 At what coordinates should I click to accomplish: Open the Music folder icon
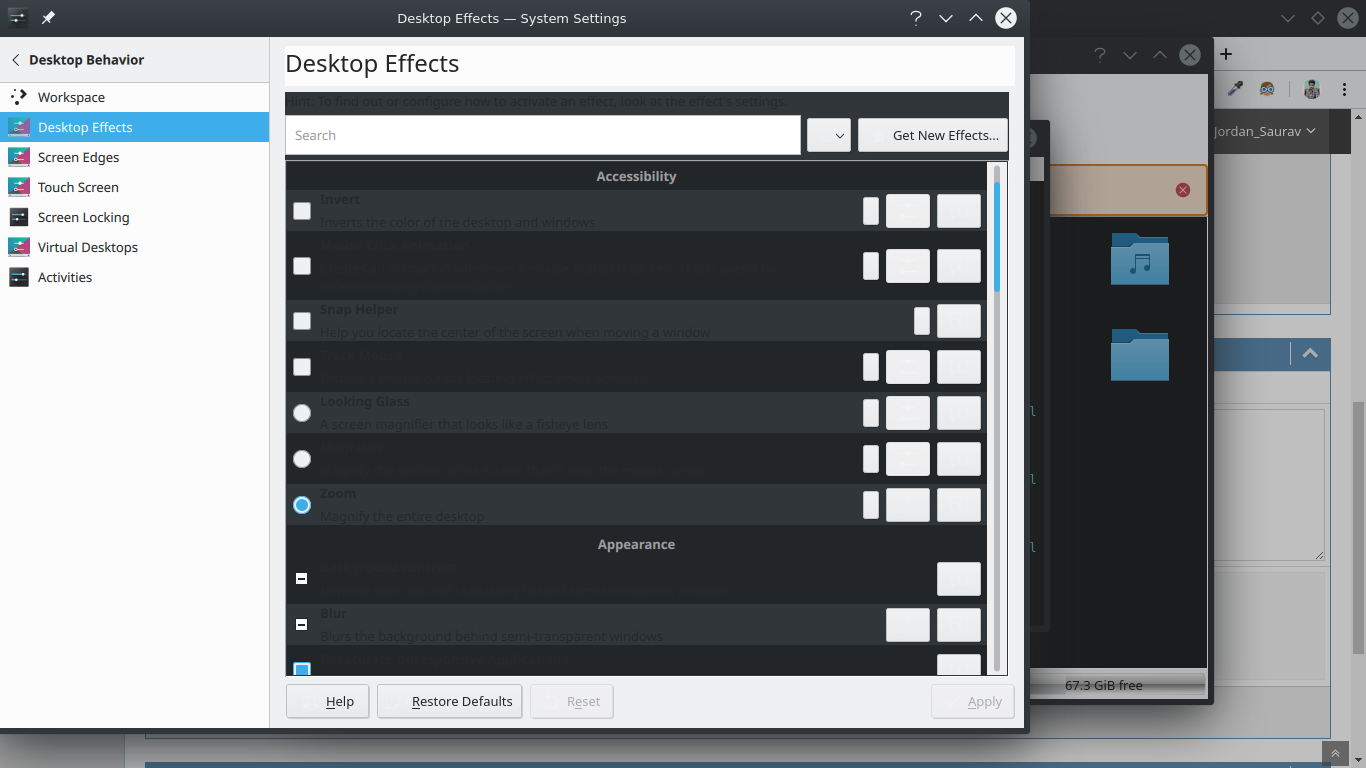[x=1139, y=259]
